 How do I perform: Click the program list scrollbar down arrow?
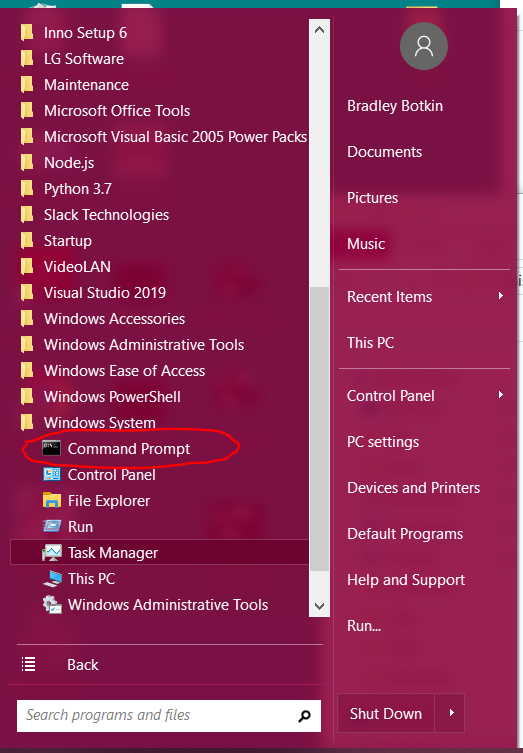point(319,606)
